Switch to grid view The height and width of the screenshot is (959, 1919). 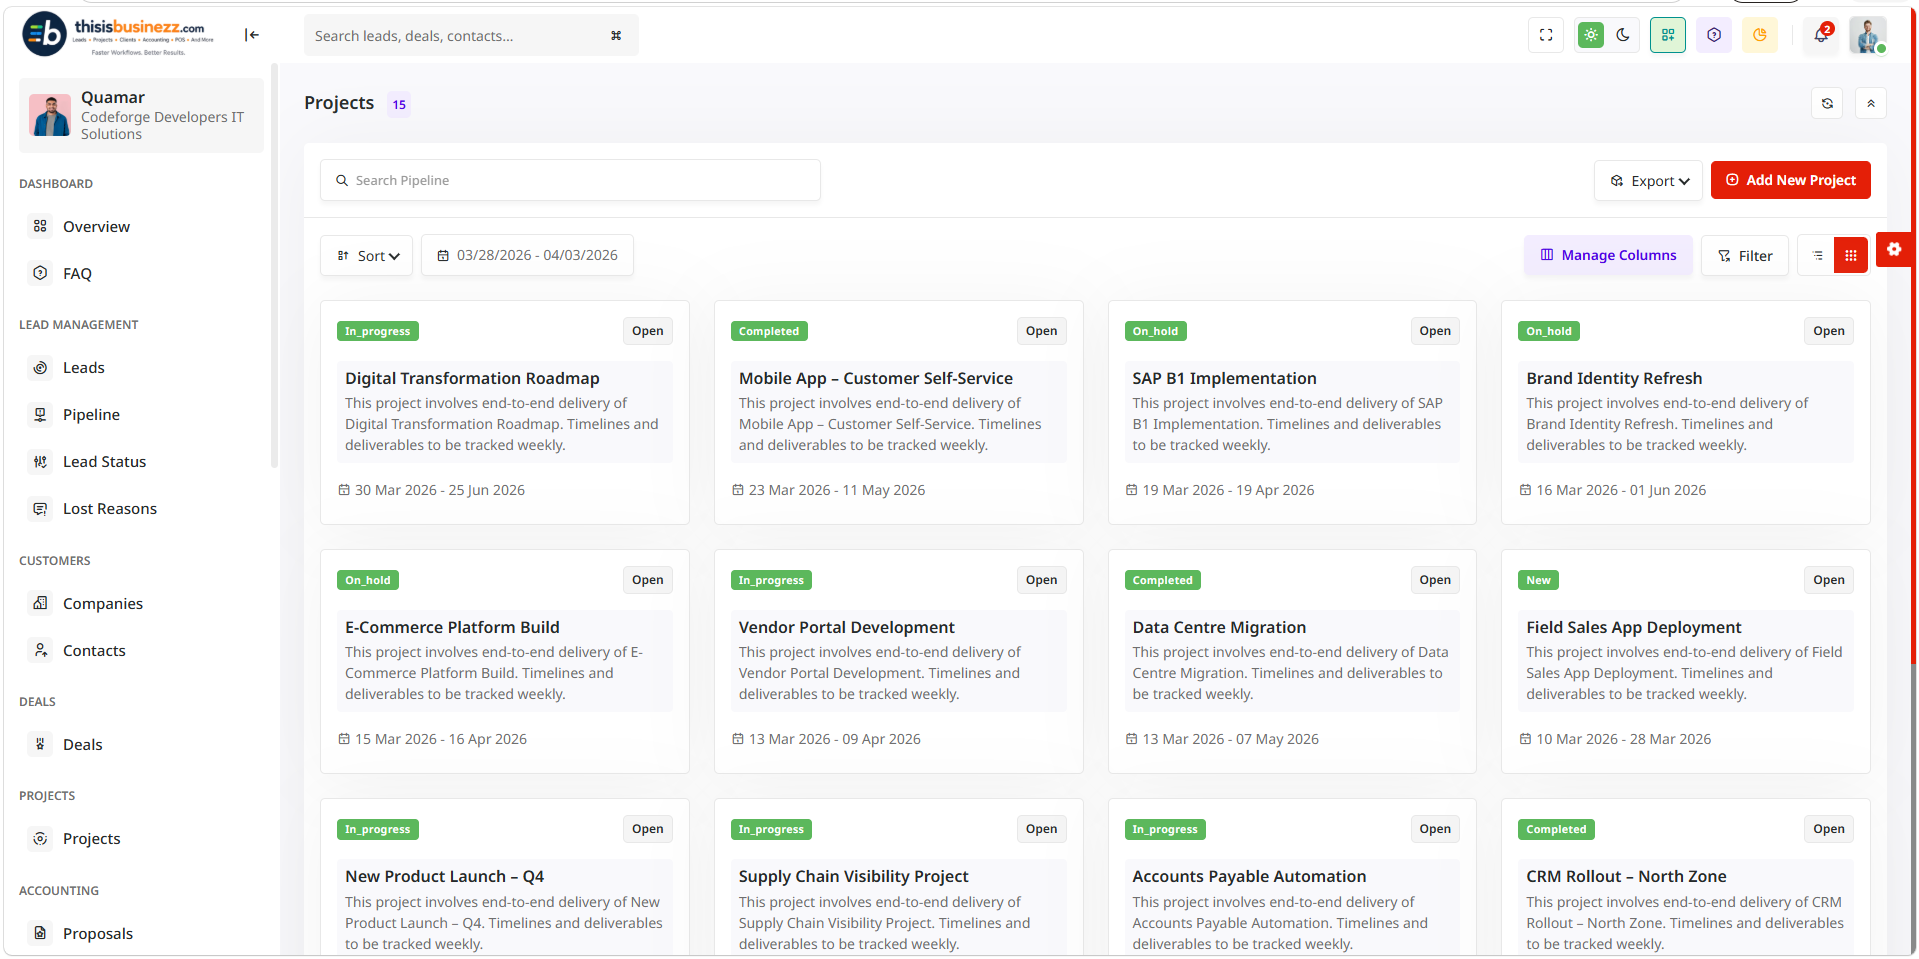pos(1851,255)
